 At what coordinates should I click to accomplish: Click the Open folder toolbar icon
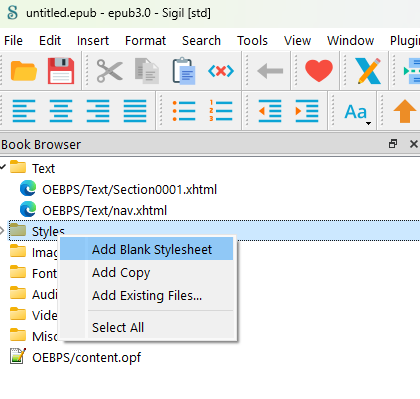tap(24, 71)
